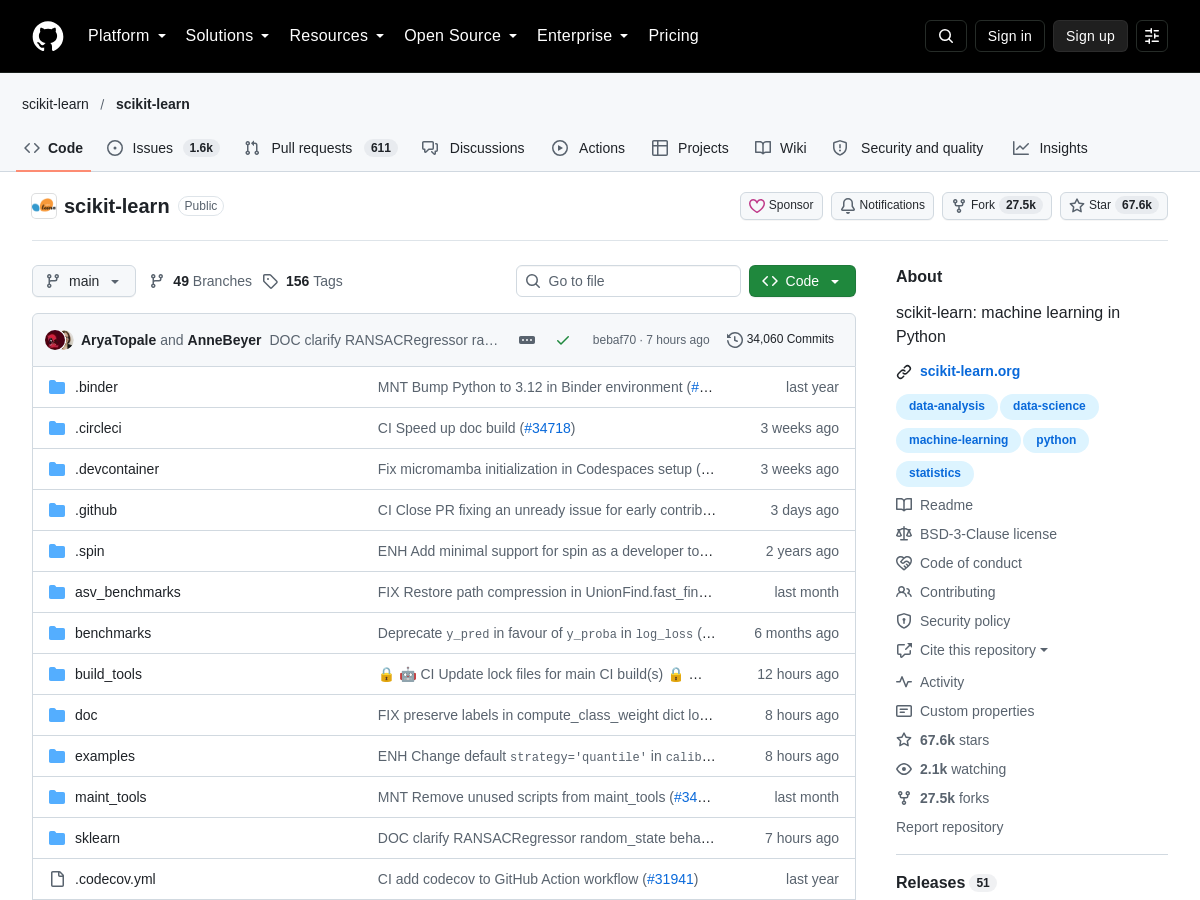Screen dimensions: 1200x900
Task: Open the search magnifier in the header
Action: pyautogui.click(x=946, y=36)
